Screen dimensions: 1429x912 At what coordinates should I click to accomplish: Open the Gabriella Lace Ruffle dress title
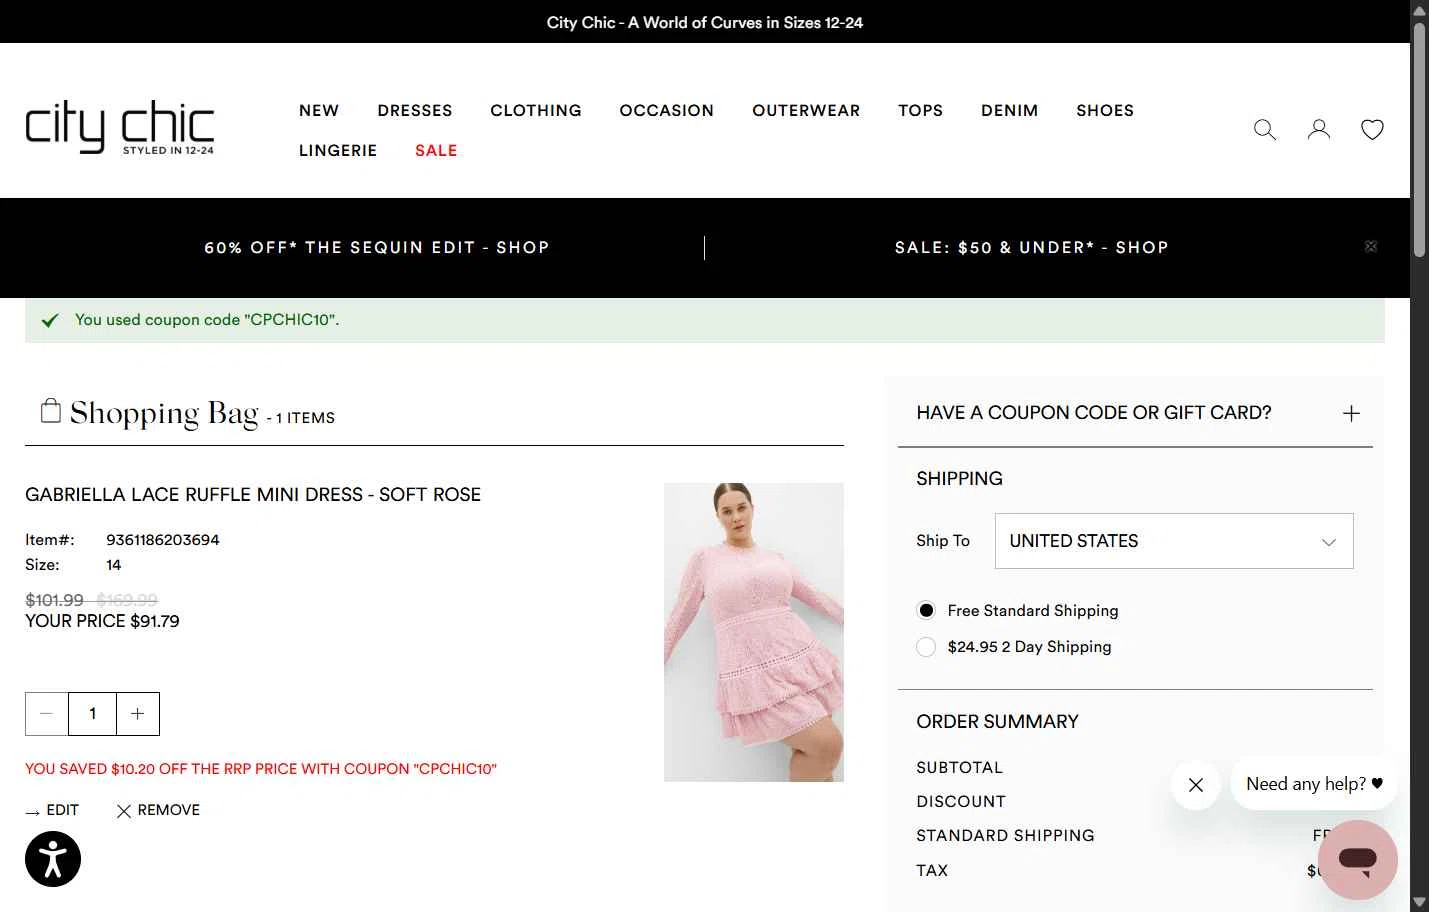coord(253,495)
